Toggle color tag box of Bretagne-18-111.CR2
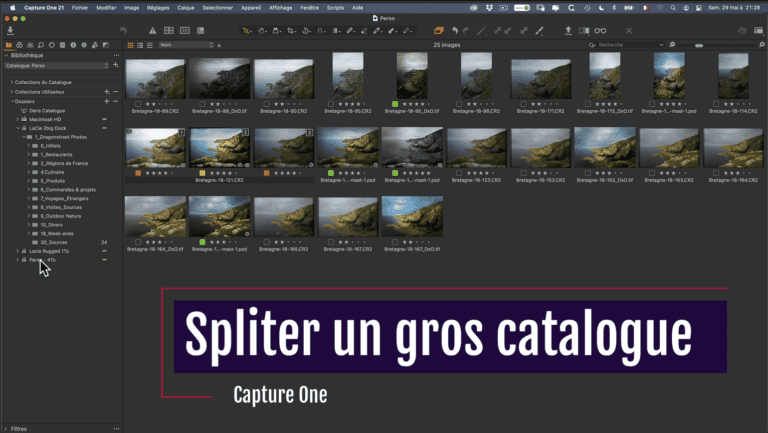Viewport: 768px width, 433px height. [x=523, y=104]
